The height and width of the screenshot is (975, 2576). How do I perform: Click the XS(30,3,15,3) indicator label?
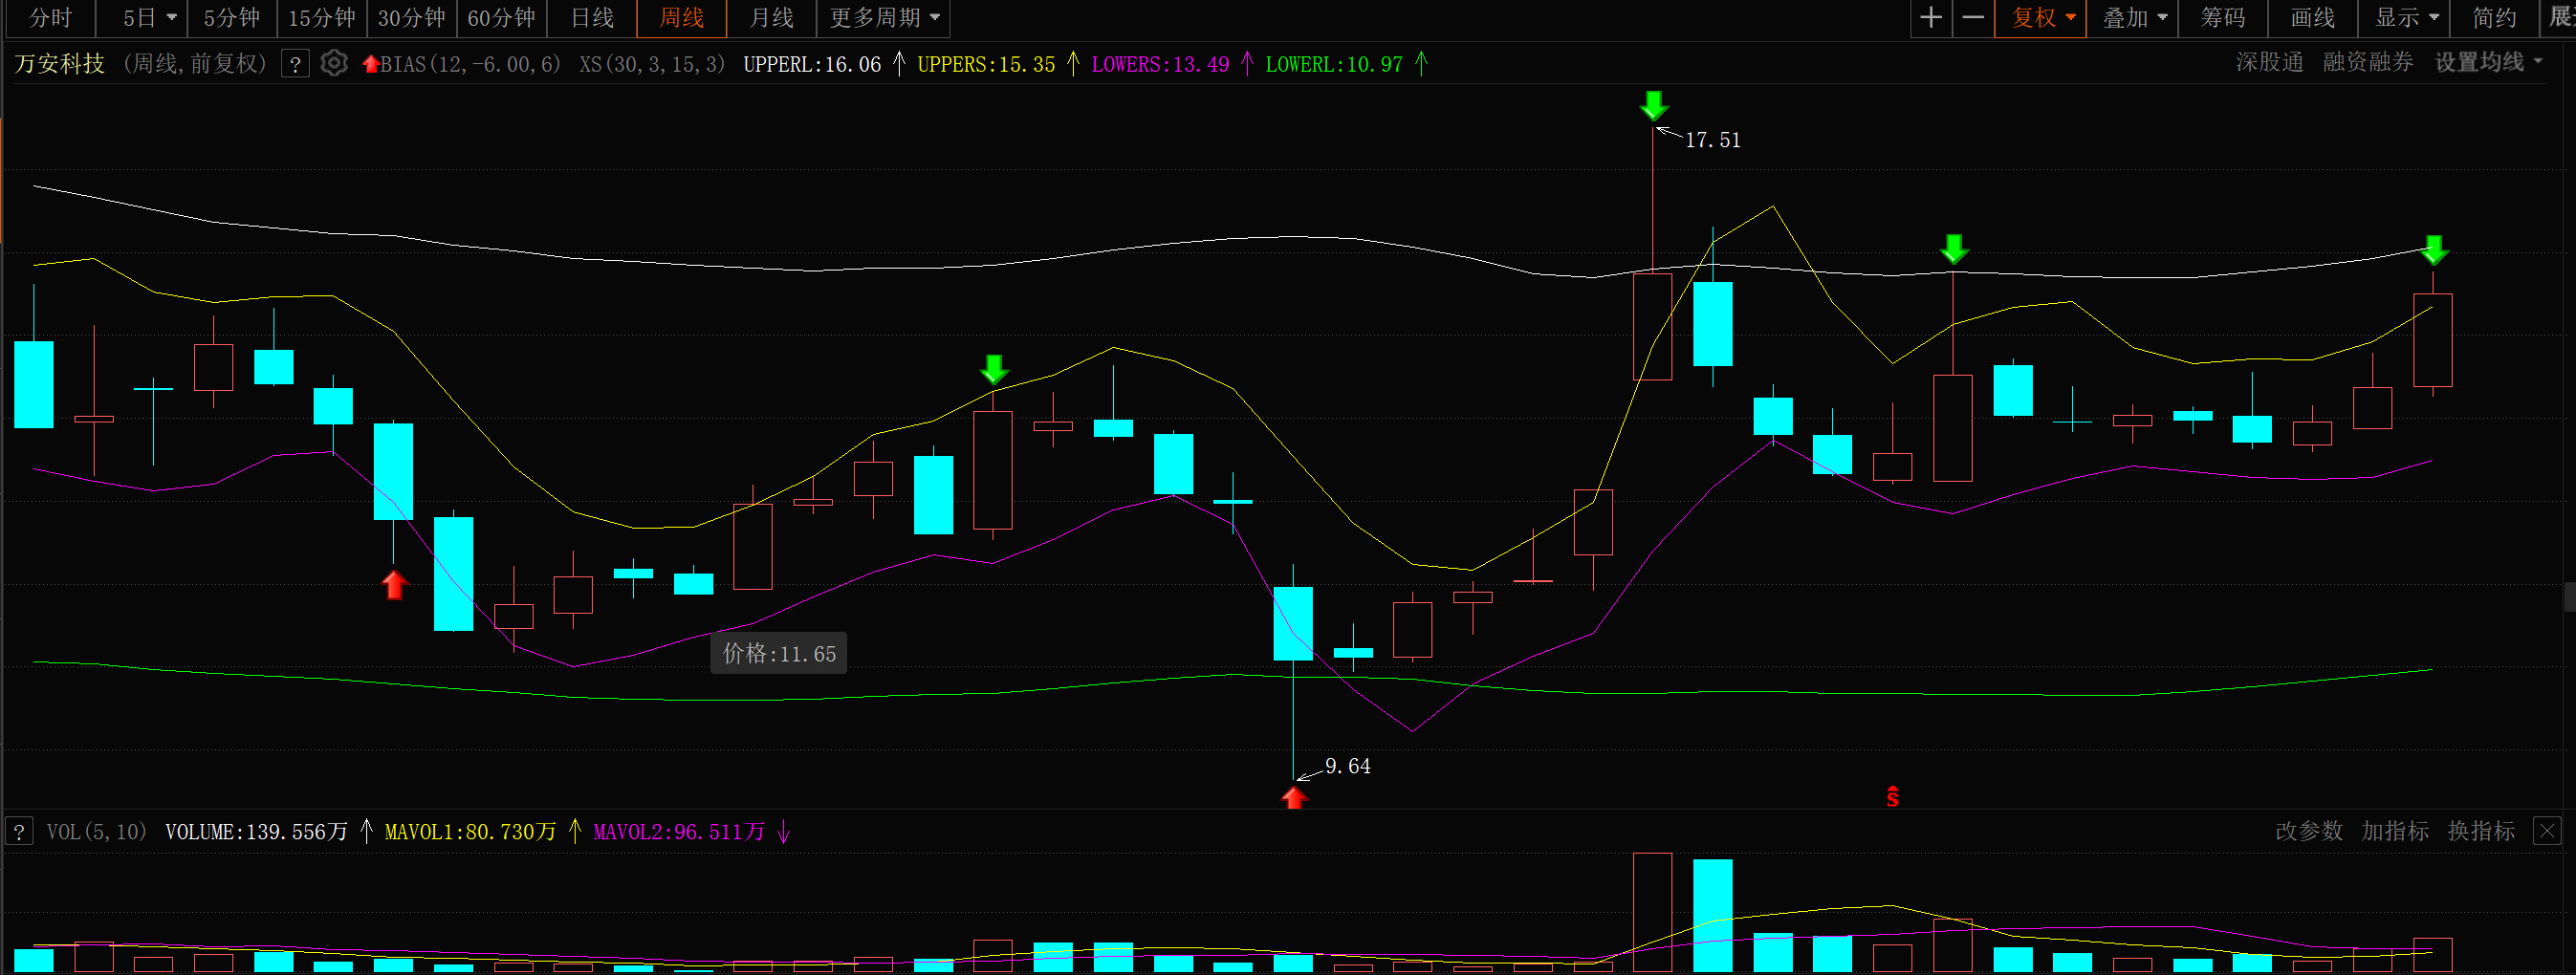click(x=652, y=64)
